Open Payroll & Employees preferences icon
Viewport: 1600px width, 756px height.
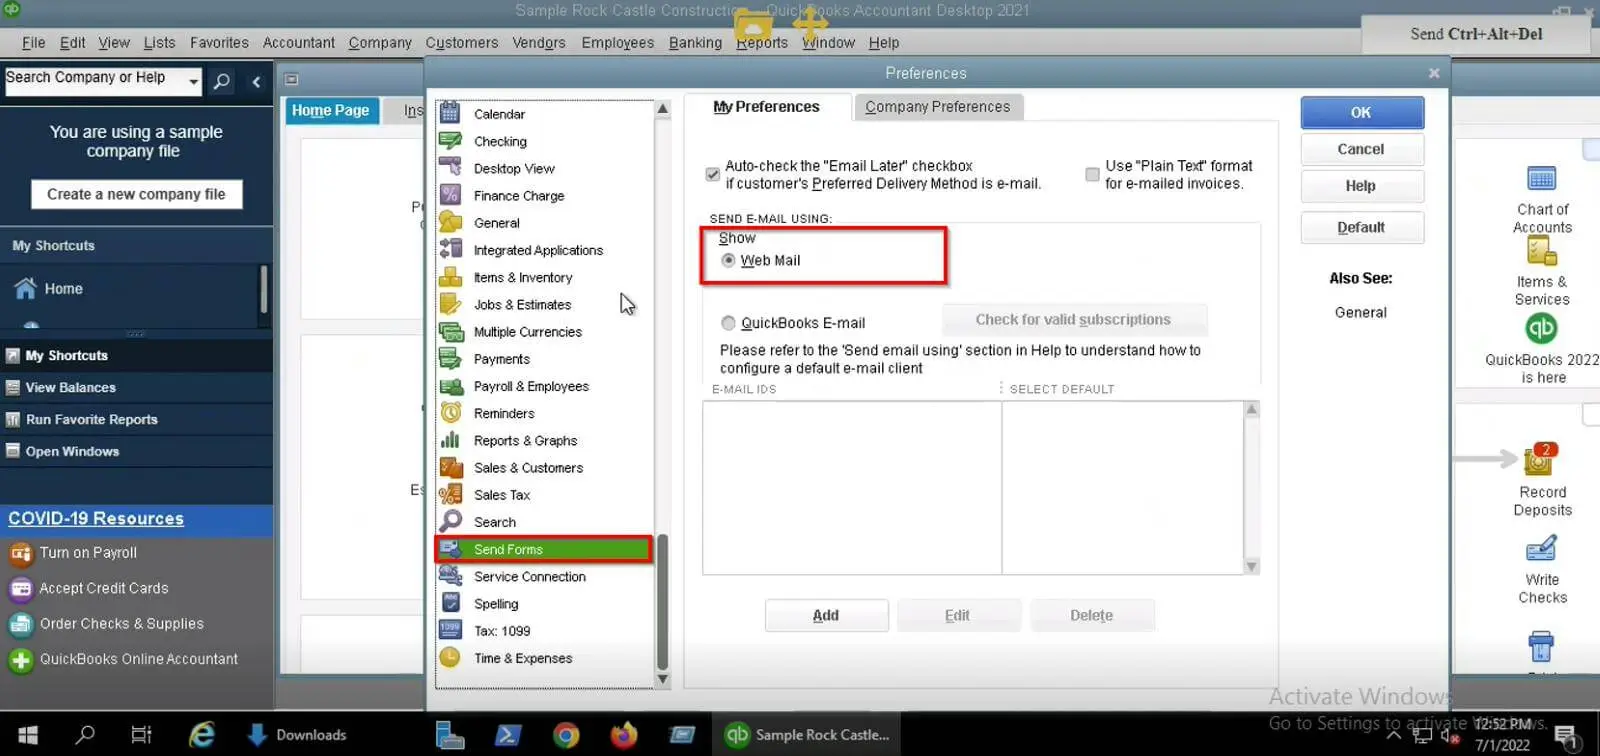[451, 387]
